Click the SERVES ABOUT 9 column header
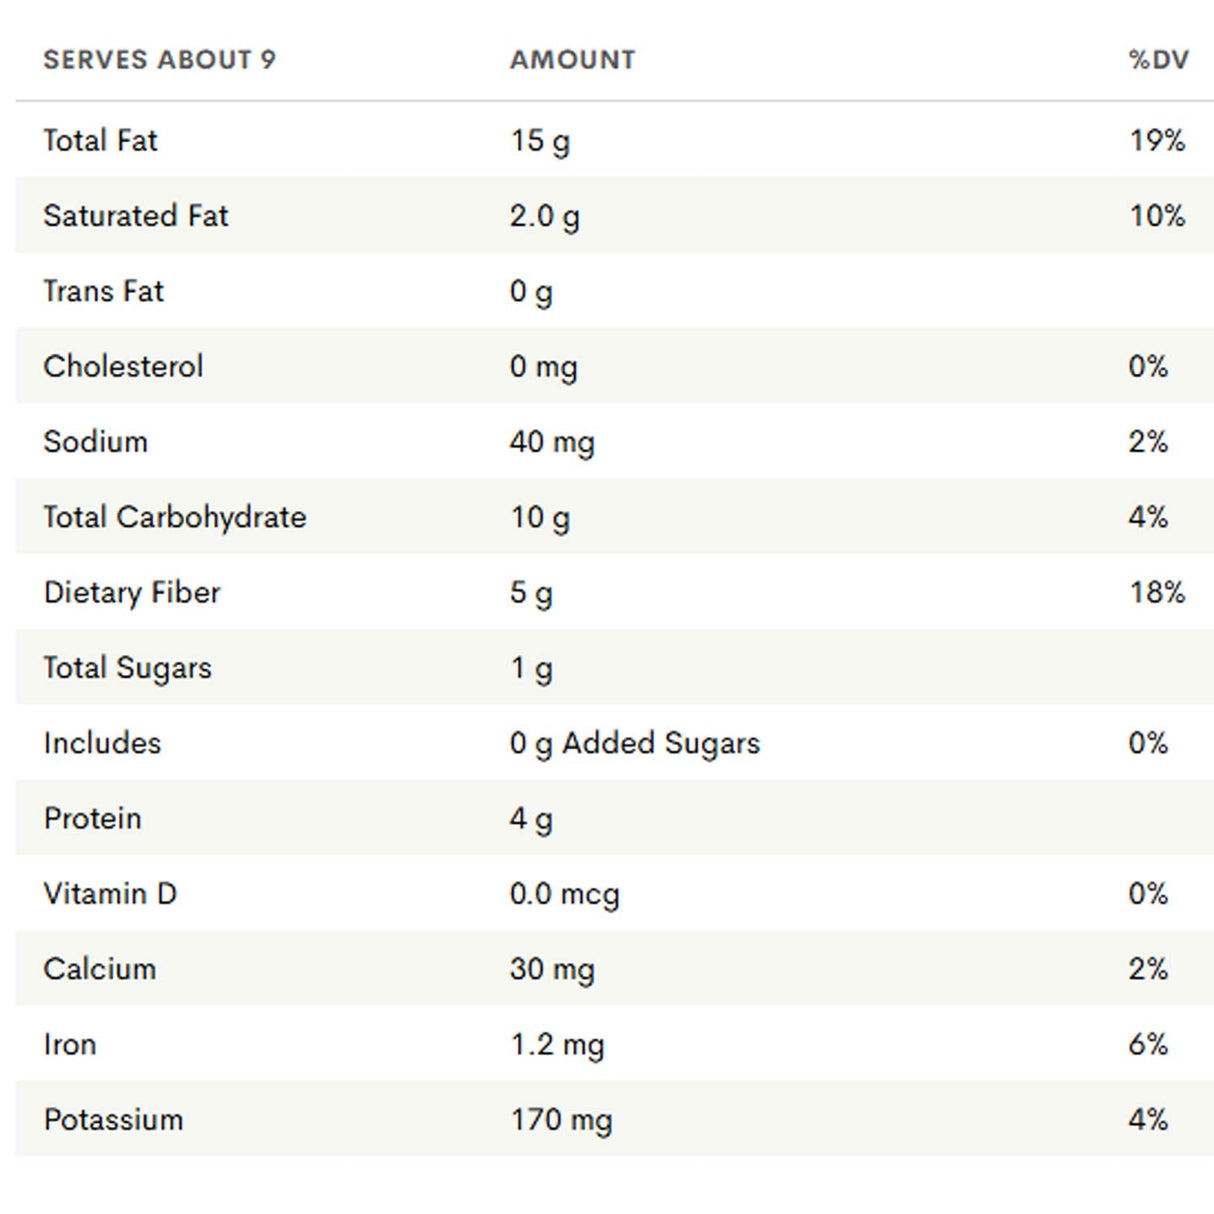The image size is (1214, 1214). click(x=159, y=60)
